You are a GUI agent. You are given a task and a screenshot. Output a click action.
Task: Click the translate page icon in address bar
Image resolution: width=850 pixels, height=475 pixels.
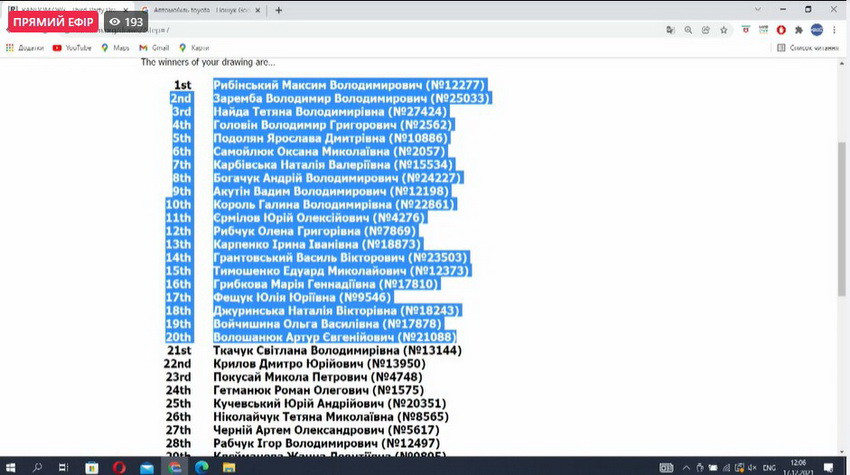670,30
